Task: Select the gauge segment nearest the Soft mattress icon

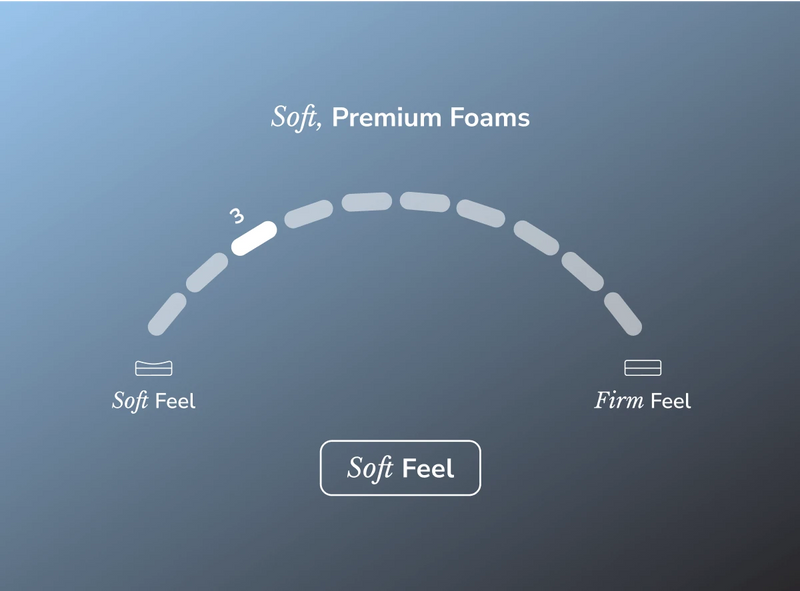Action: click(167, 314)
